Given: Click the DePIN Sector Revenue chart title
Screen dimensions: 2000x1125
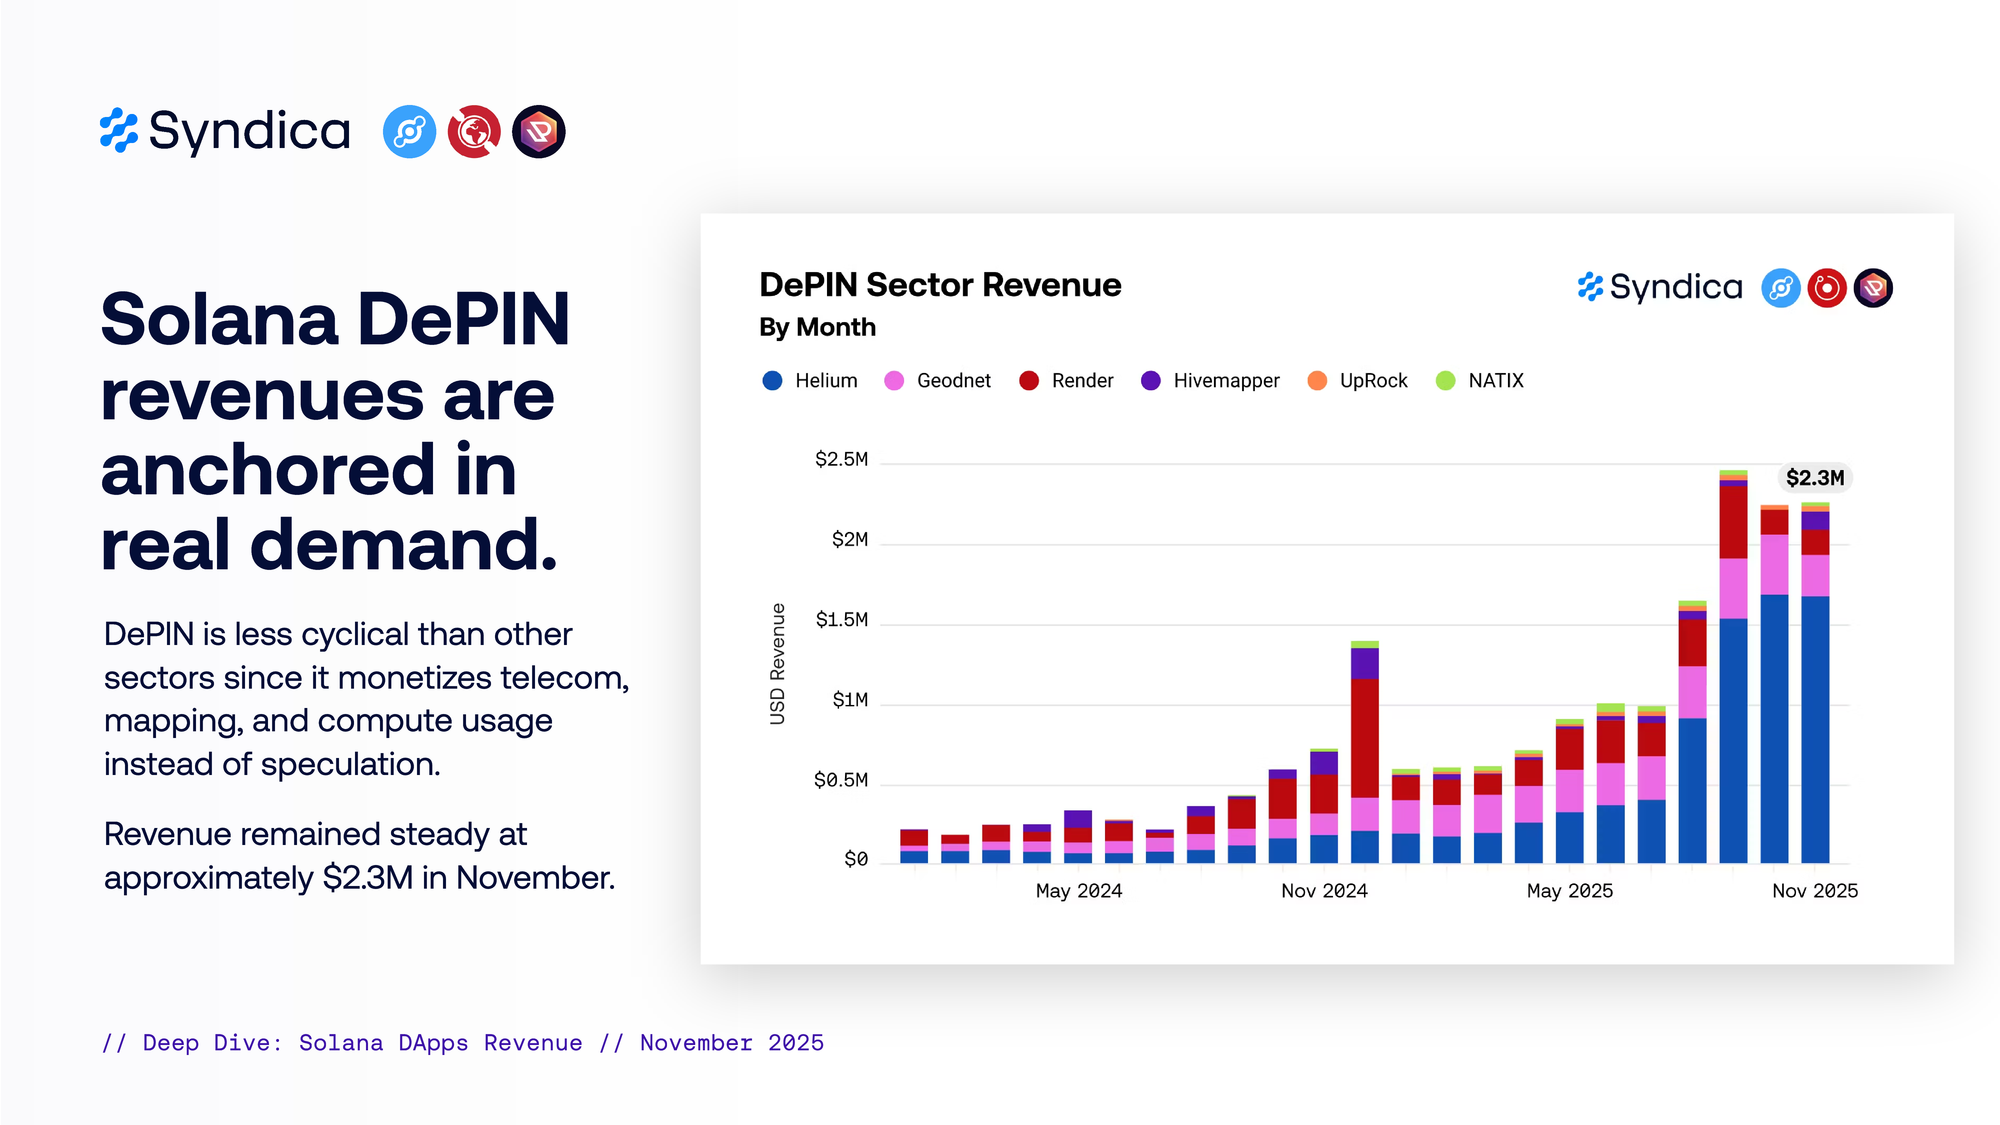Looking at the screenshot, I should coord(940,285).
